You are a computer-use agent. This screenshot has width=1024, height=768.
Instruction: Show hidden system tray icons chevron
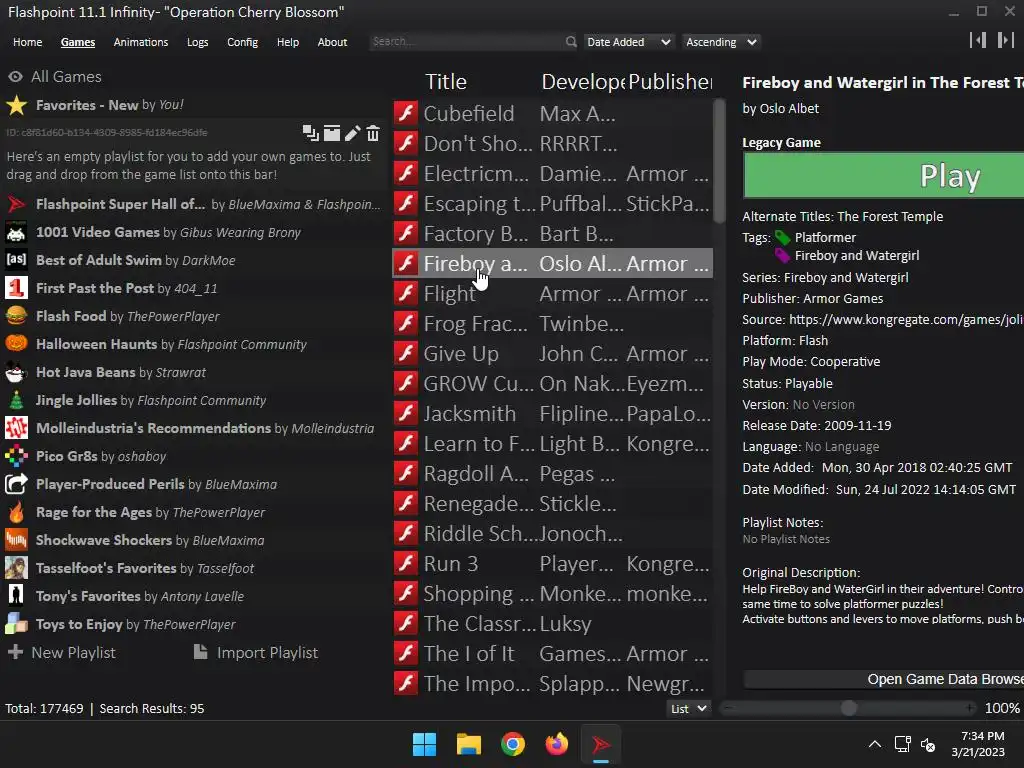click(x=874, y=744)
